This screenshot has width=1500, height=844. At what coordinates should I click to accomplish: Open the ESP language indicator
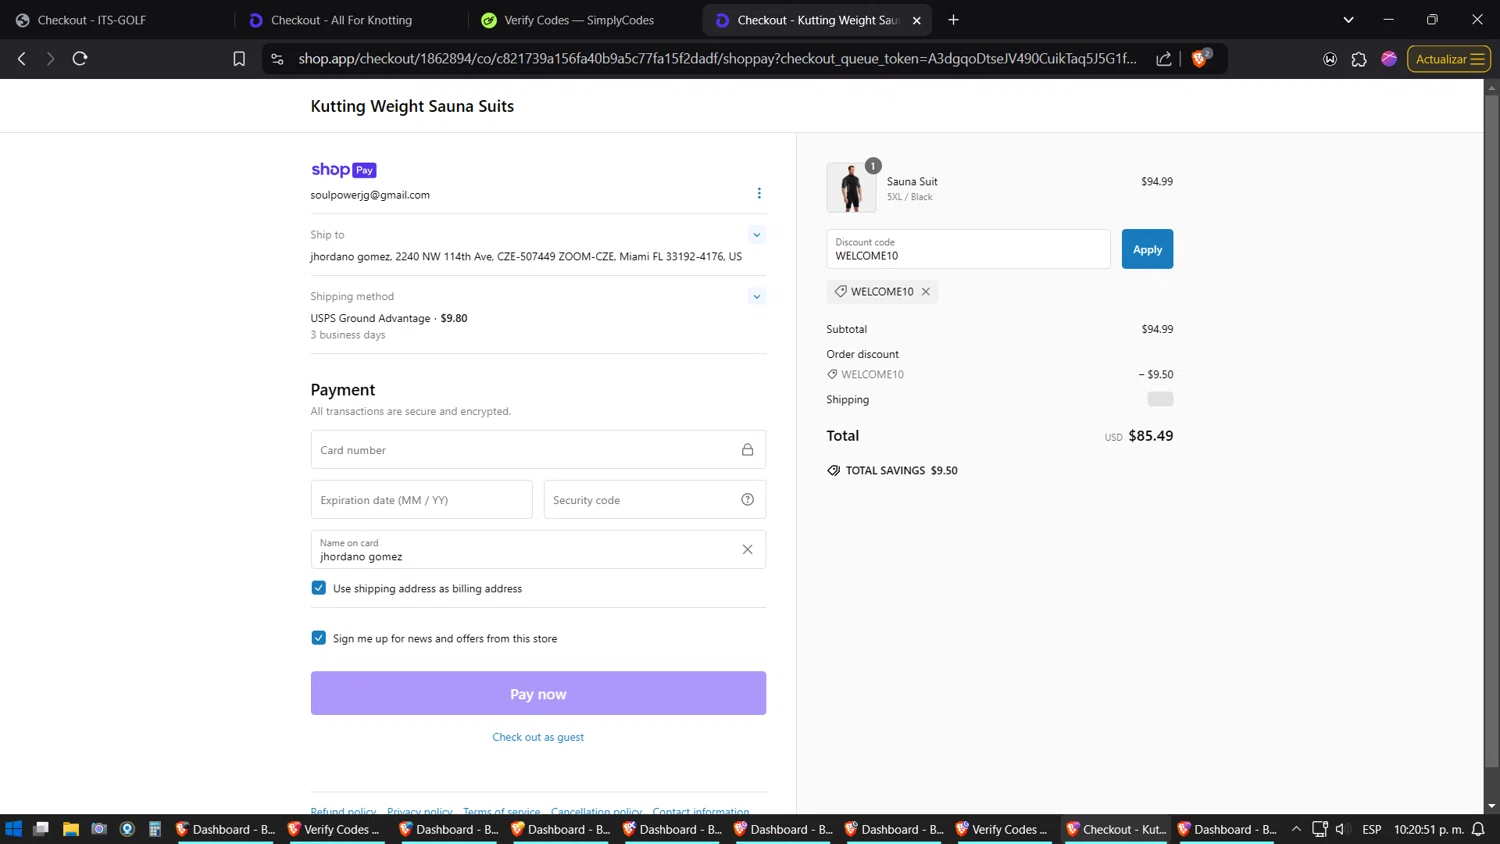point(1372,829)
